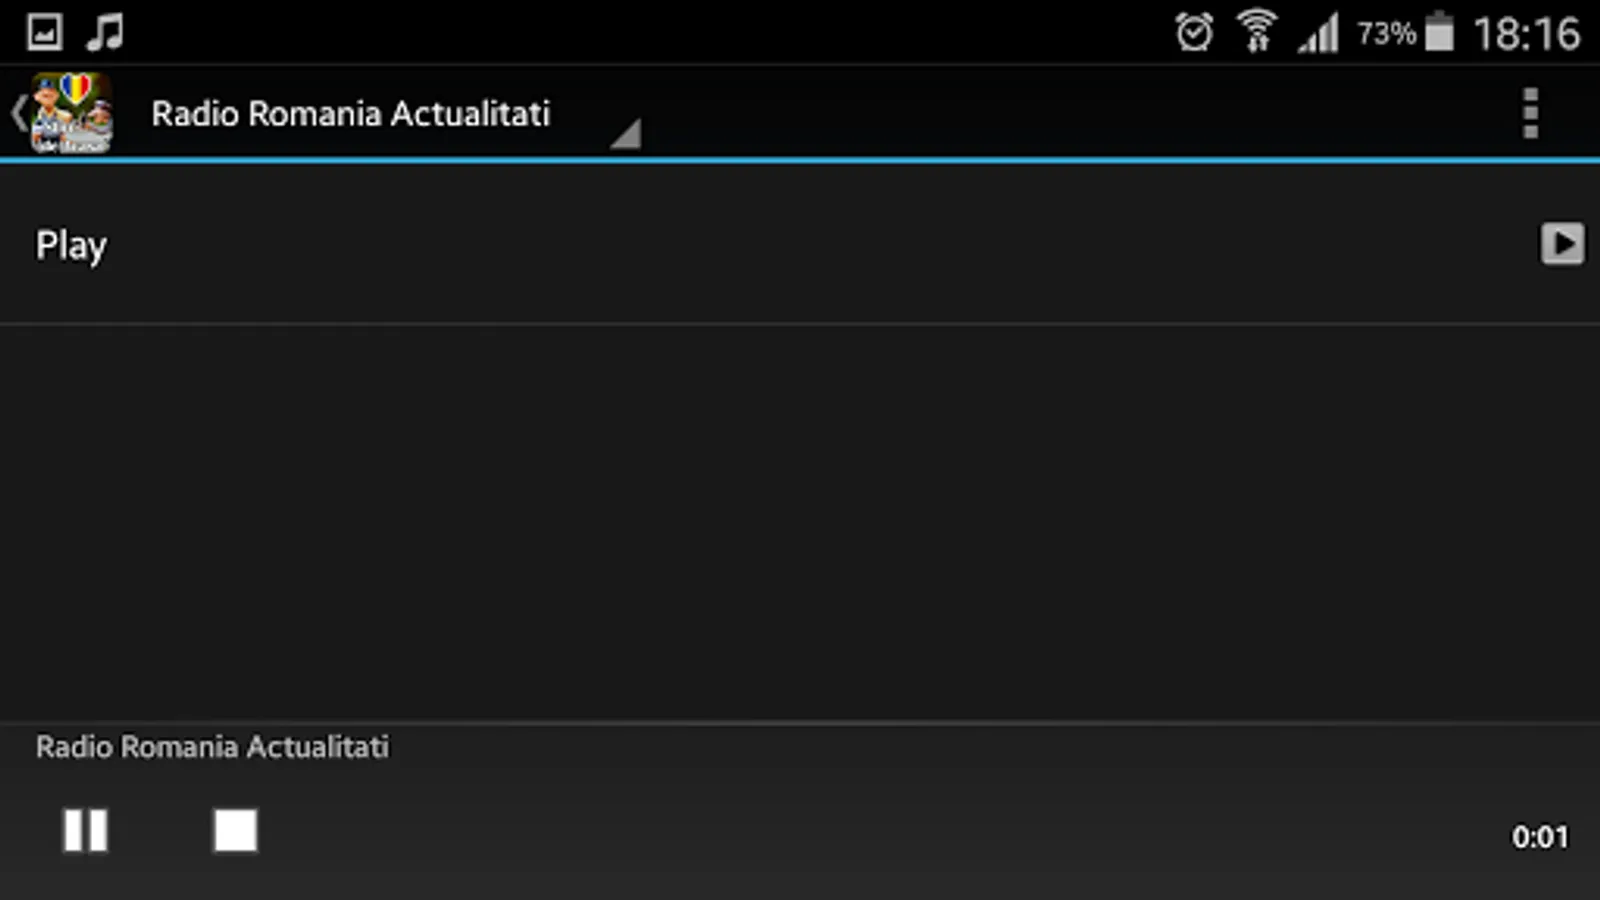Tap the battery indicator icon

coord(1439,31)
